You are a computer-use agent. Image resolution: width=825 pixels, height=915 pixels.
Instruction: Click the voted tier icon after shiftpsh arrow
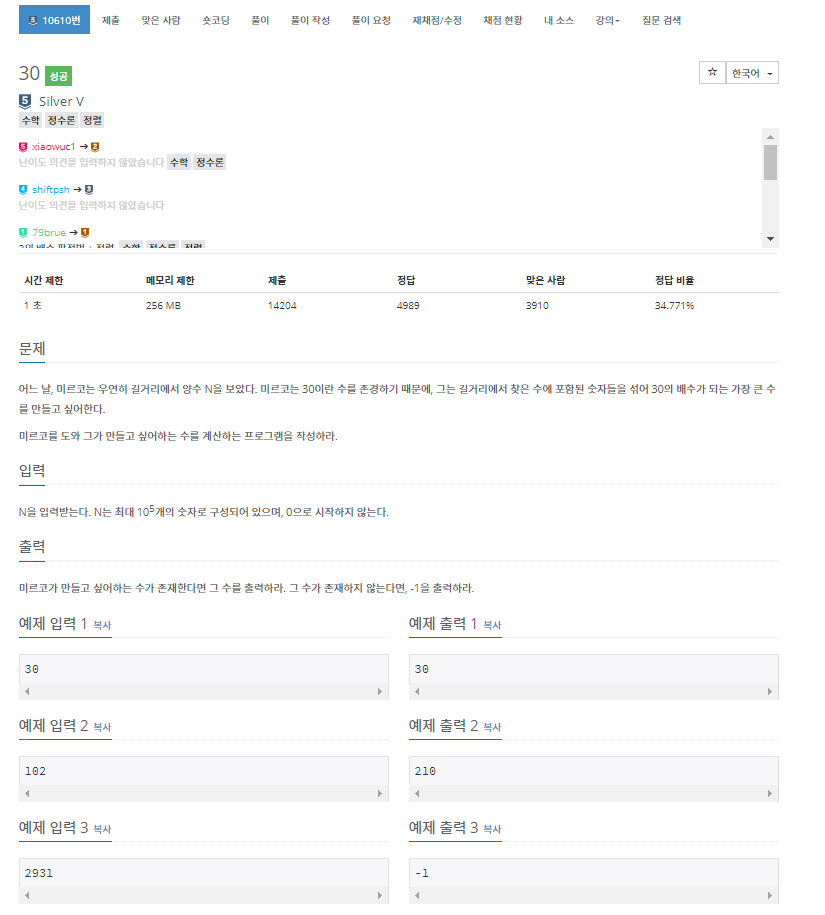(89, 190)
